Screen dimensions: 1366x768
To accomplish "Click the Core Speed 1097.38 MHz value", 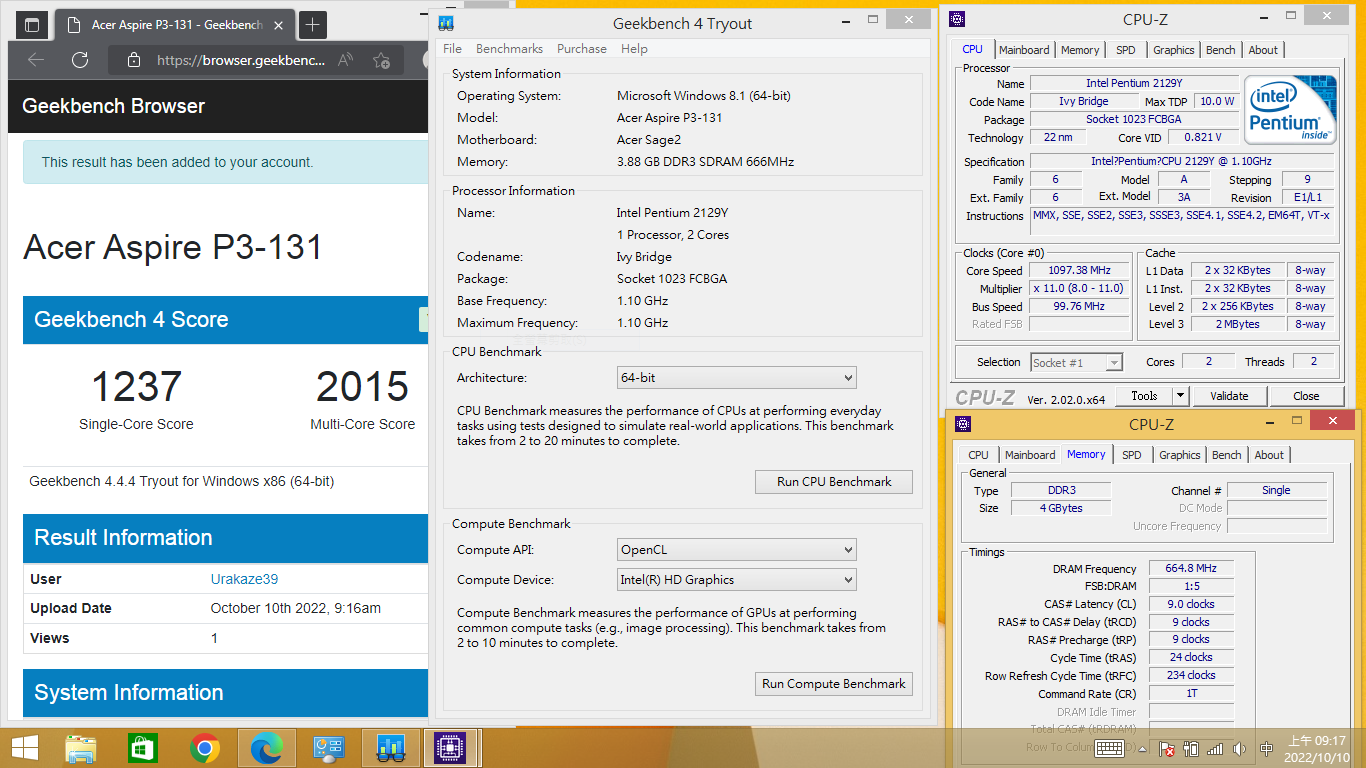I will [x=1080, y=270].
